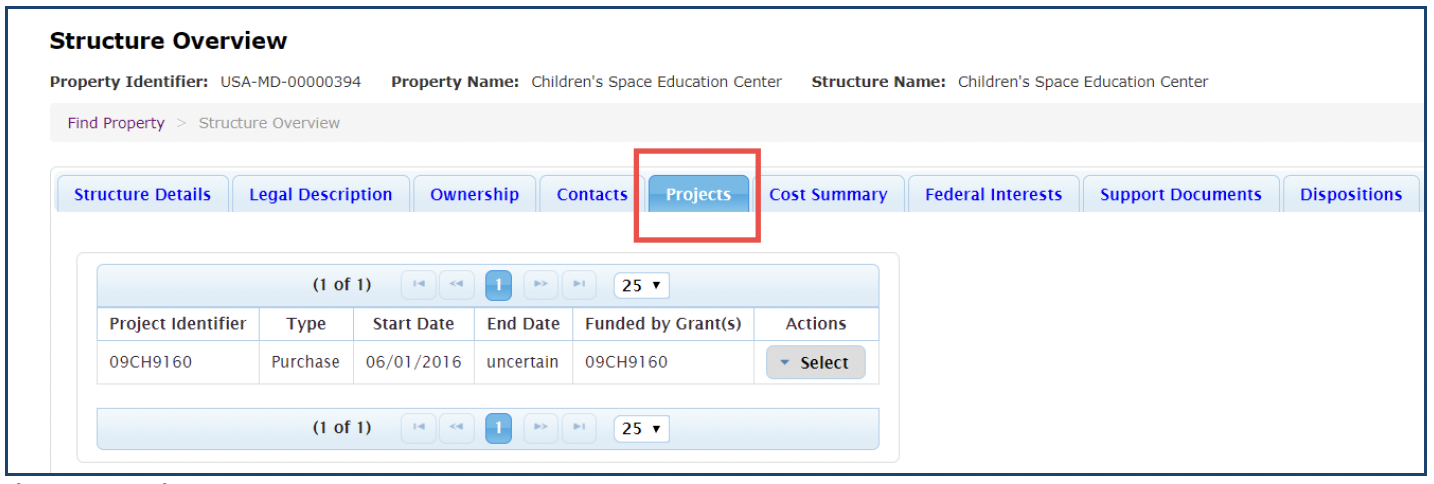Open the Support Documents tab
The width and height of the screenshot is (1434, 484).
1180,195
